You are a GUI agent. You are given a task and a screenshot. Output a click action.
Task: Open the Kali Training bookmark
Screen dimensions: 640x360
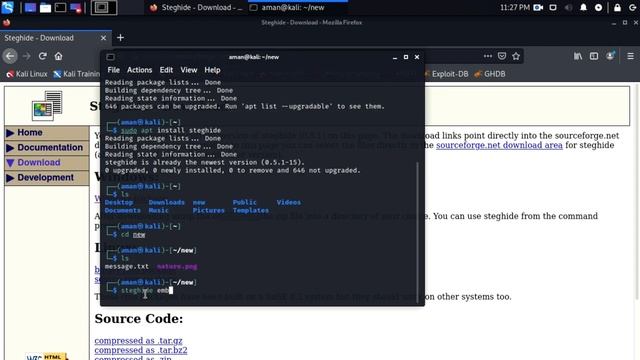(x=77, y=74)
